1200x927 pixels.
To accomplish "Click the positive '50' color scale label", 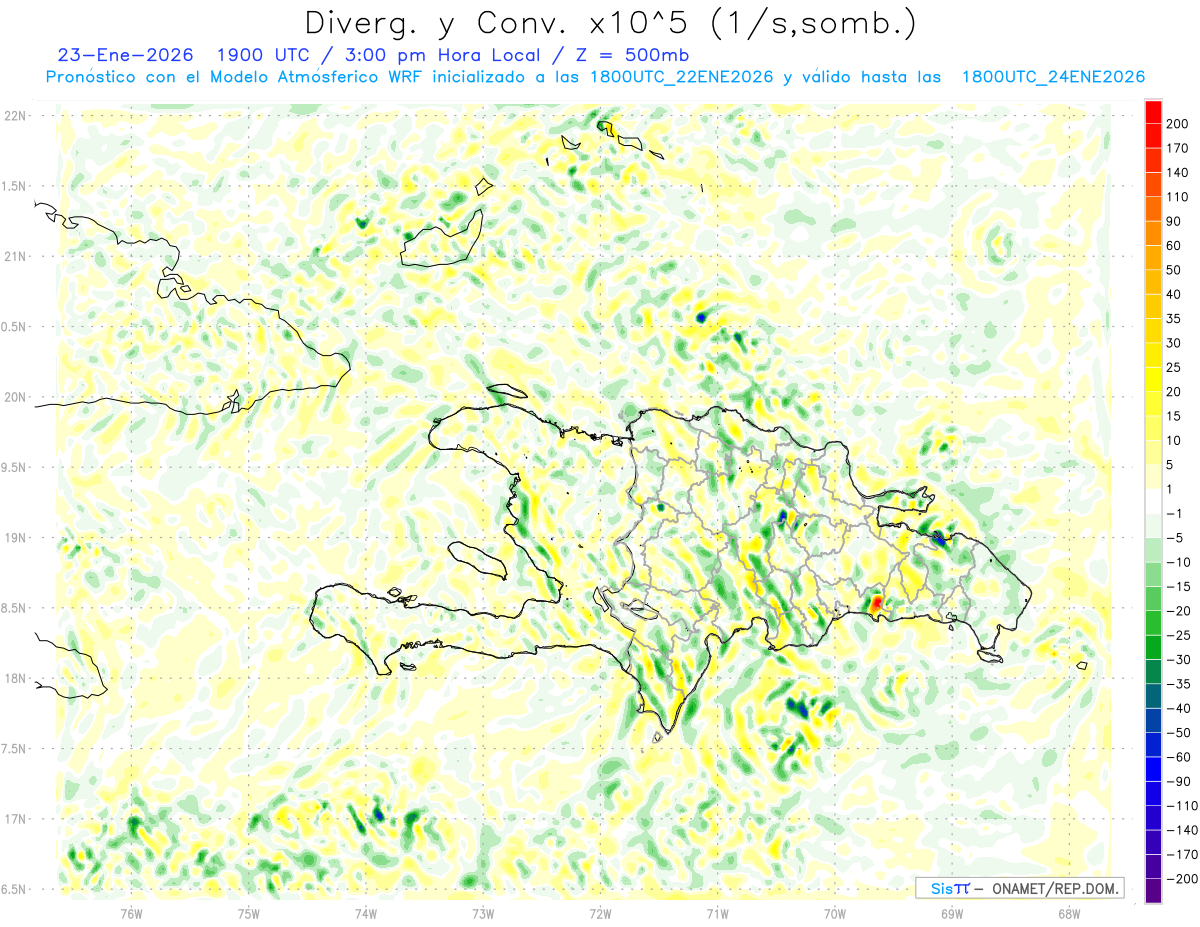I will (x=1174, y=270).
